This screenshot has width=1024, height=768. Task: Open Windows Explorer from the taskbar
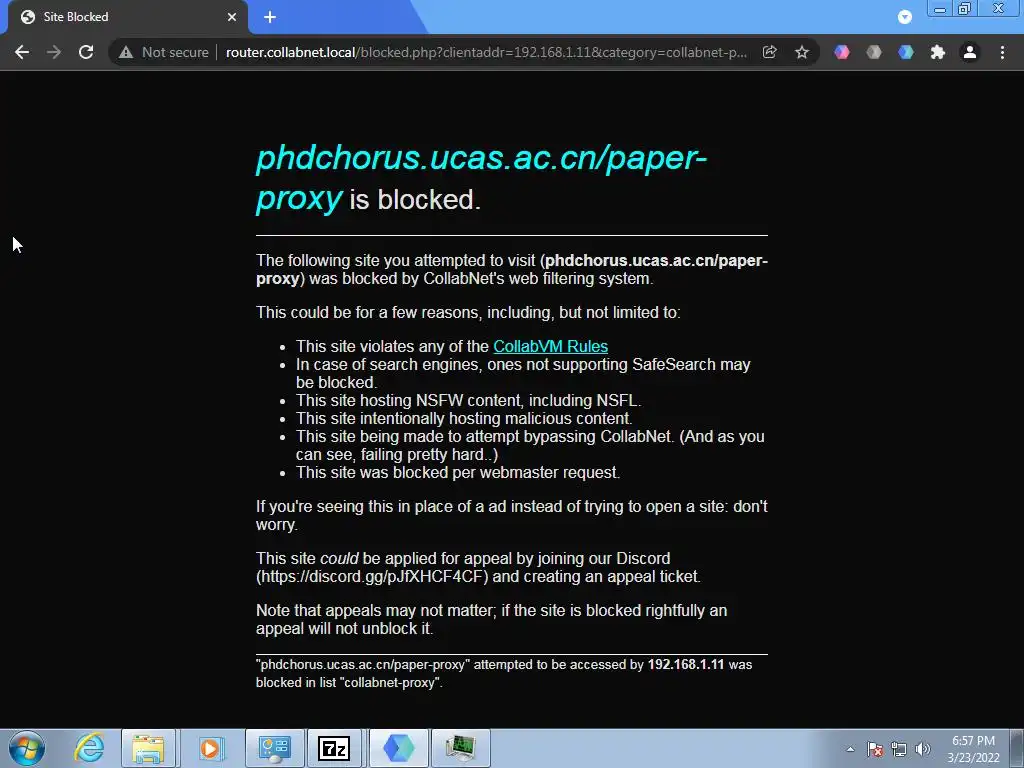(148, 748)
